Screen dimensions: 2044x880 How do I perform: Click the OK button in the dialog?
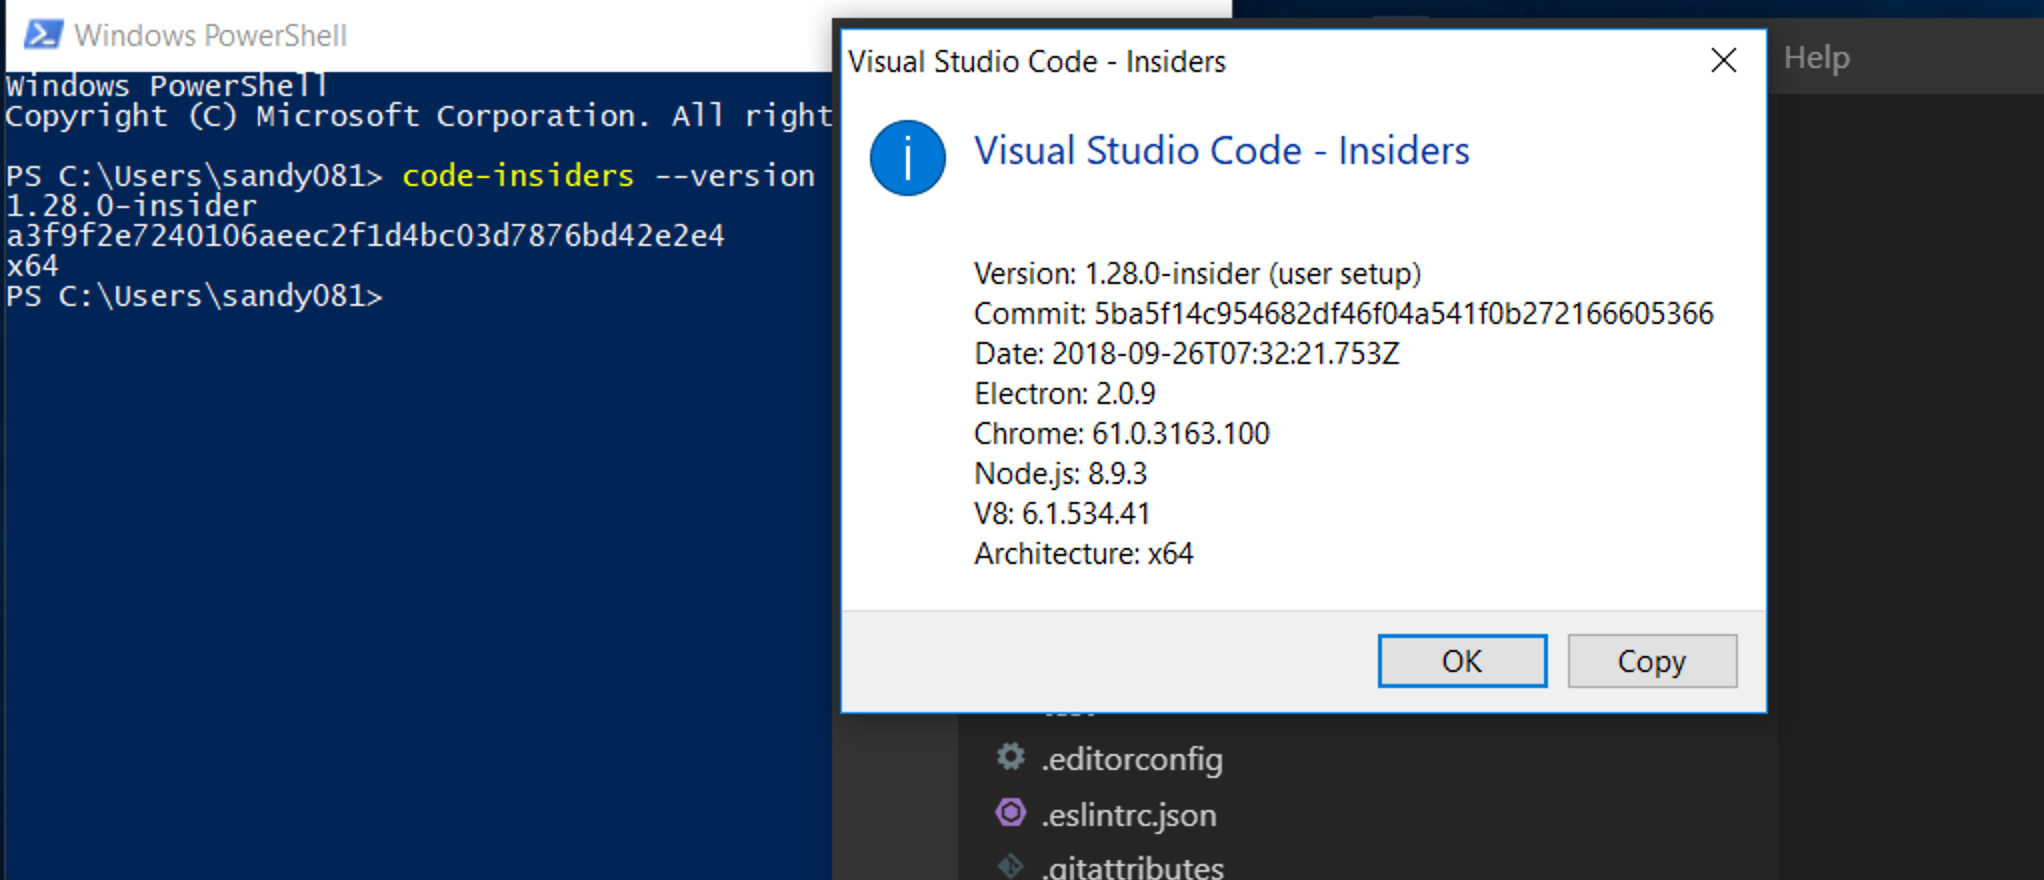click(1462, 661)
